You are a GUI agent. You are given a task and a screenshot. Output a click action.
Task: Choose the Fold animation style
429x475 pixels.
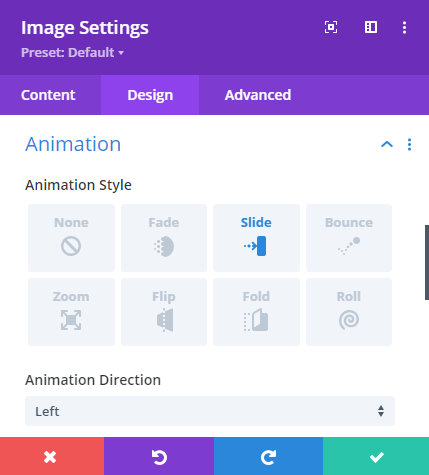(x=256, y=312)
